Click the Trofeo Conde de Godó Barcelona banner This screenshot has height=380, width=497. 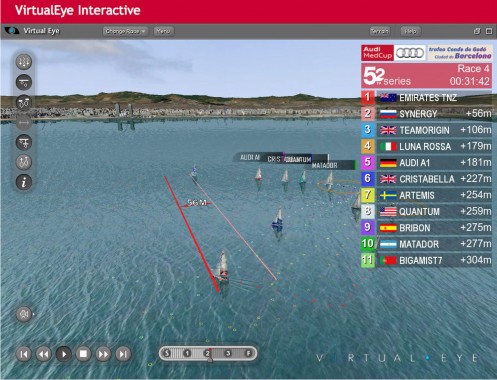tap(460, 53)
